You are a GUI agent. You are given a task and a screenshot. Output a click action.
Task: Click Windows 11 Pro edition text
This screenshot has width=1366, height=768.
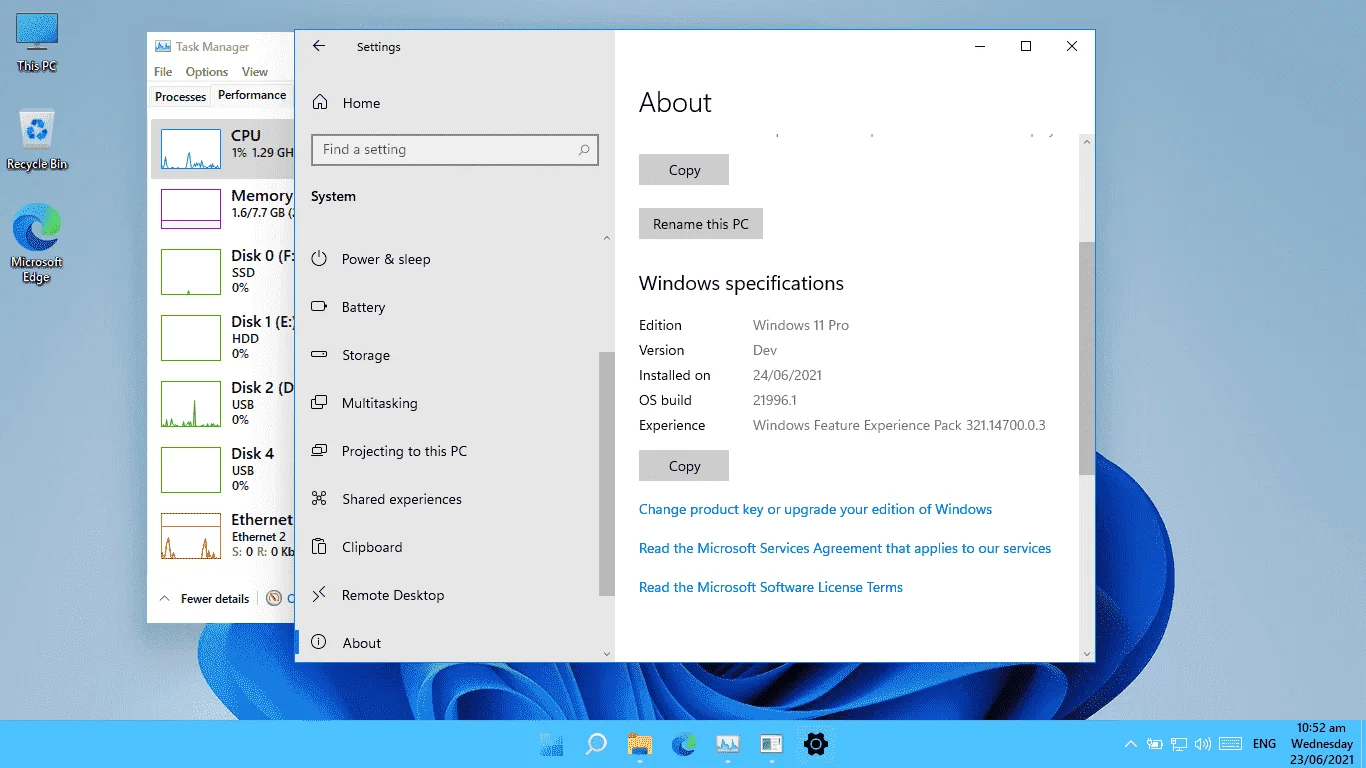pyautogui.click(x=801, y=325)
